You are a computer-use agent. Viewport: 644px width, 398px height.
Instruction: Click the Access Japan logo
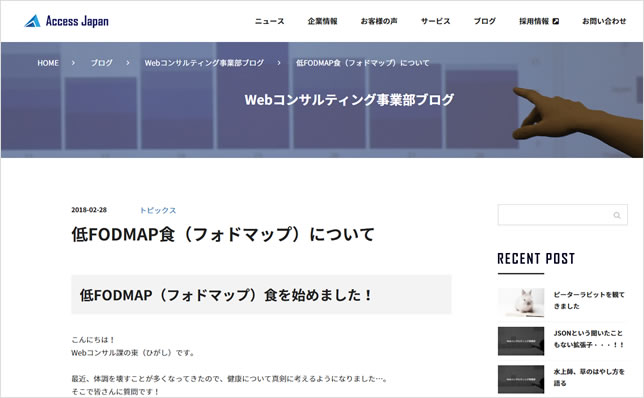(x=67, y=21)
